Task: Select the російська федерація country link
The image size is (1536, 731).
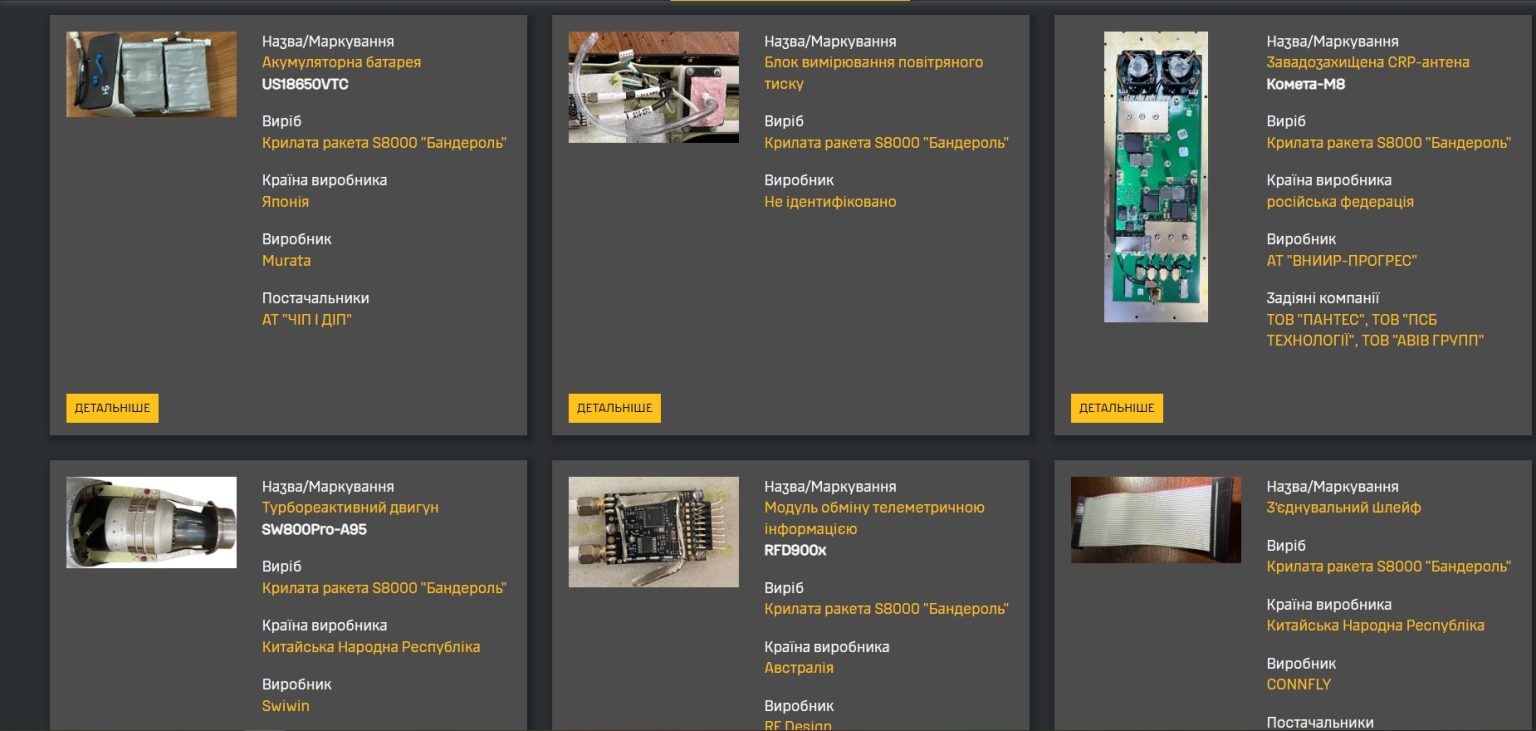Action: click(x=1339, y=202)
